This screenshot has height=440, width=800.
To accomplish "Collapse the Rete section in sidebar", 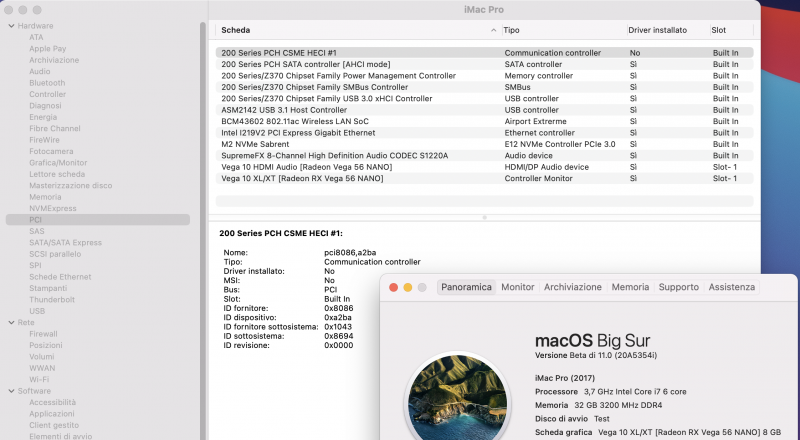I will (x=11, y=323).
